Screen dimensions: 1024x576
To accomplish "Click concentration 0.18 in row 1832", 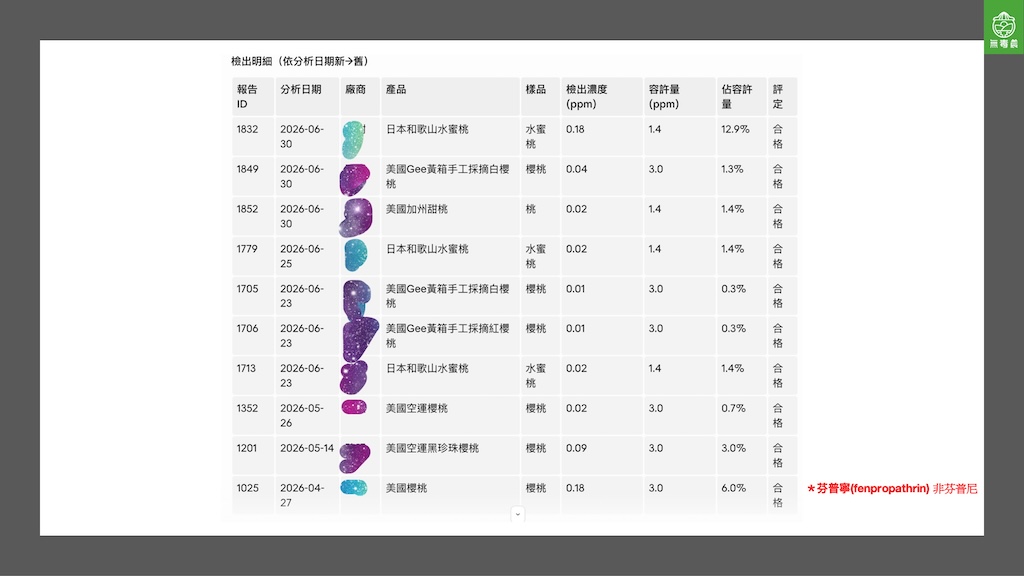I will [575, 129].
